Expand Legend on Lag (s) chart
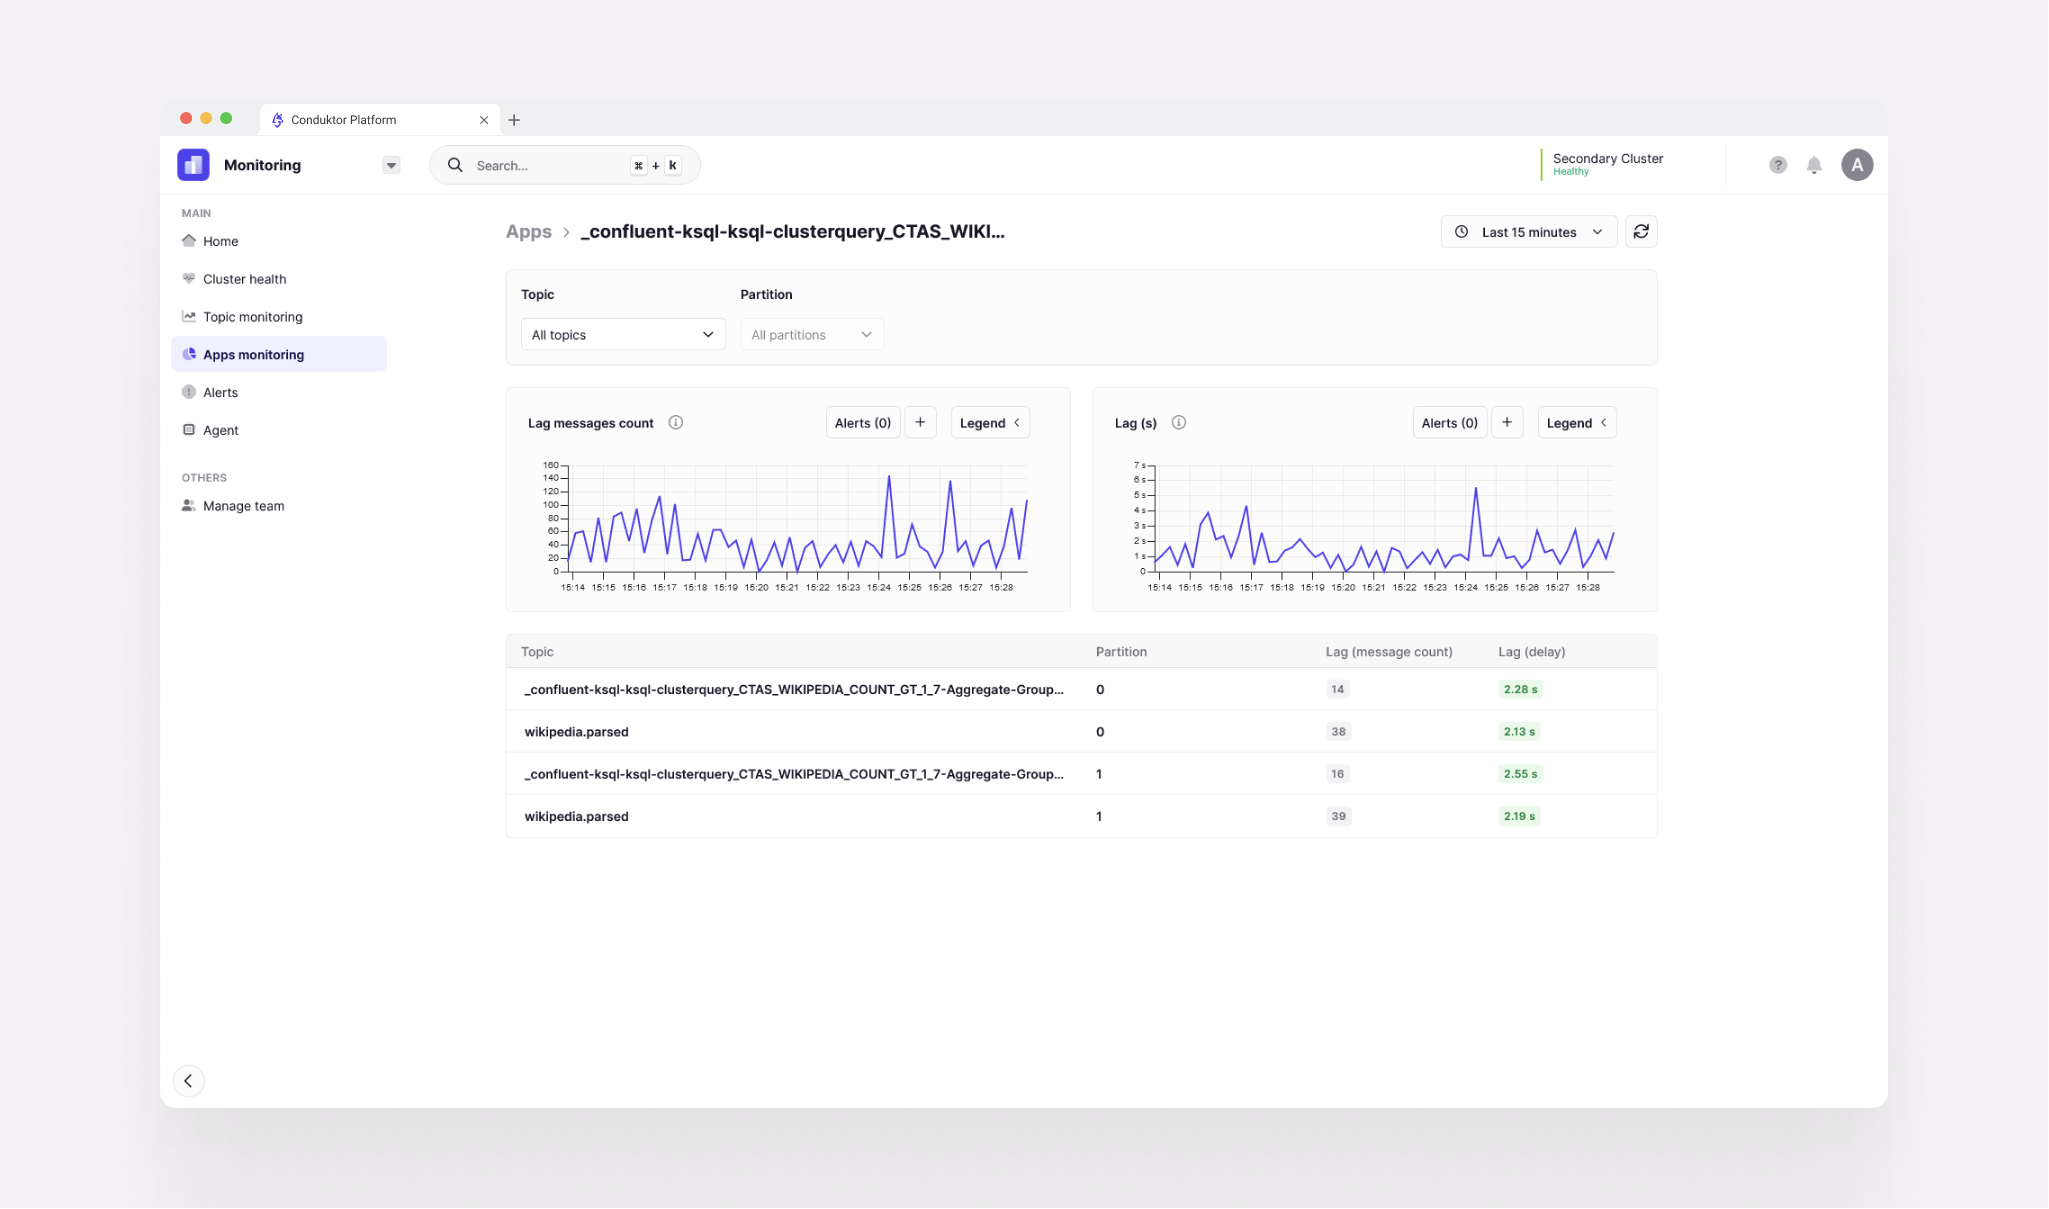The image size is (2049, 1209). (1577, 423)
